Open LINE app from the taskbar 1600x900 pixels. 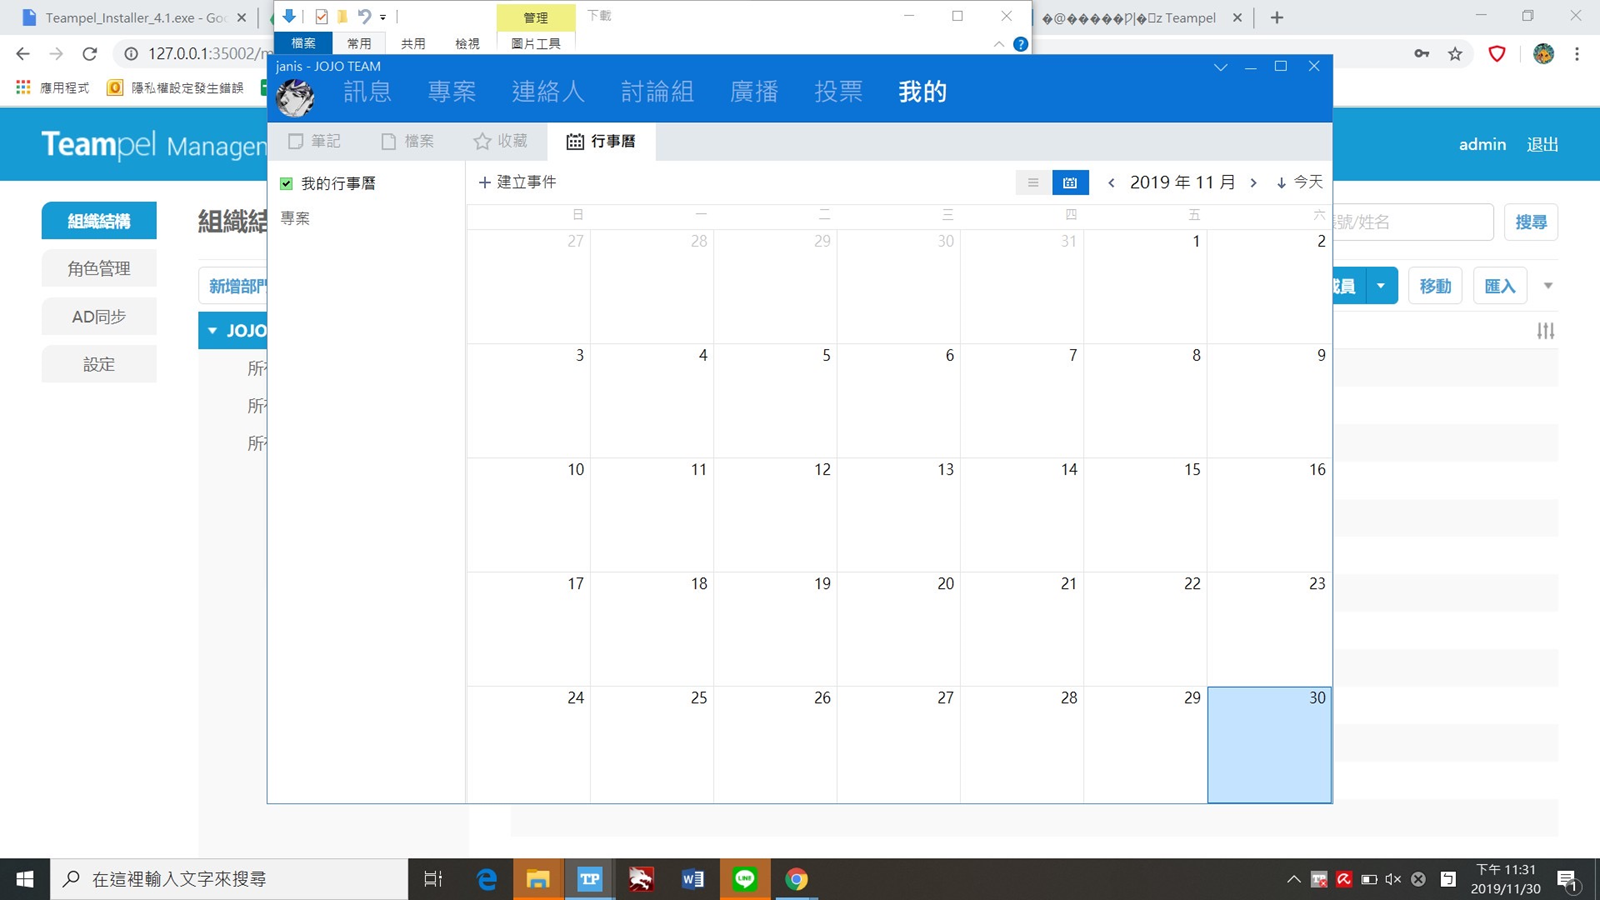tap(745, 879)
